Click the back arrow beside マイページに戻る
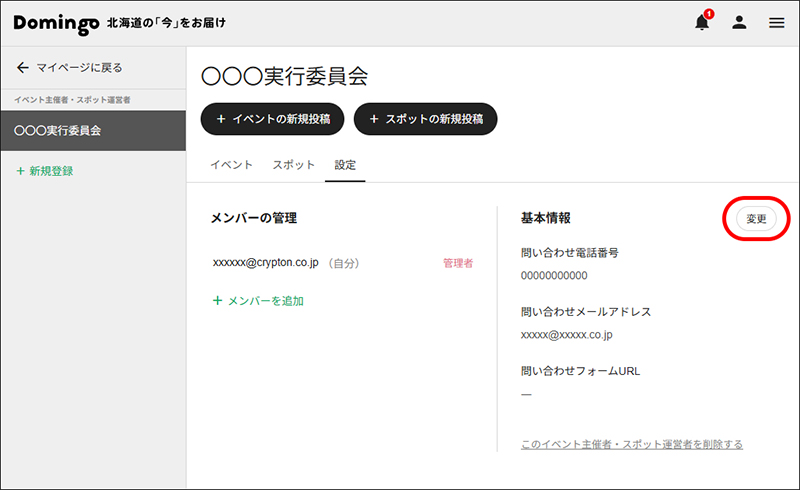The image size is (800, 490). [x=22, y=67]
